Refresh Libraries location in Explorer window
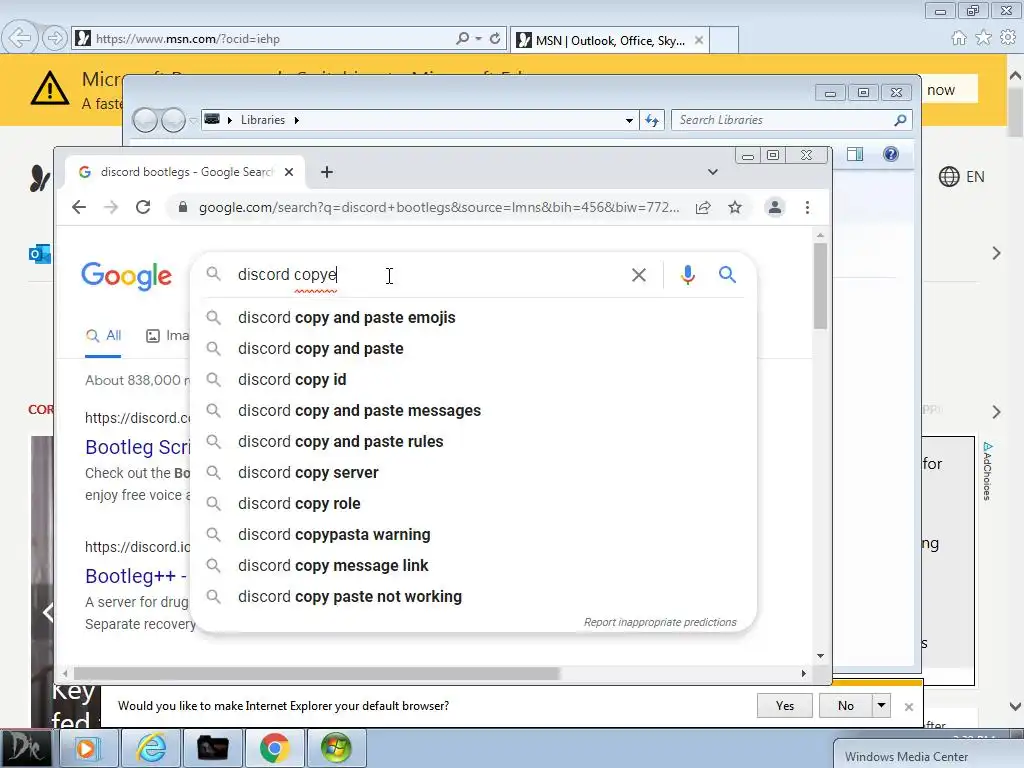 pyautogui.click(x=652, y=120)
